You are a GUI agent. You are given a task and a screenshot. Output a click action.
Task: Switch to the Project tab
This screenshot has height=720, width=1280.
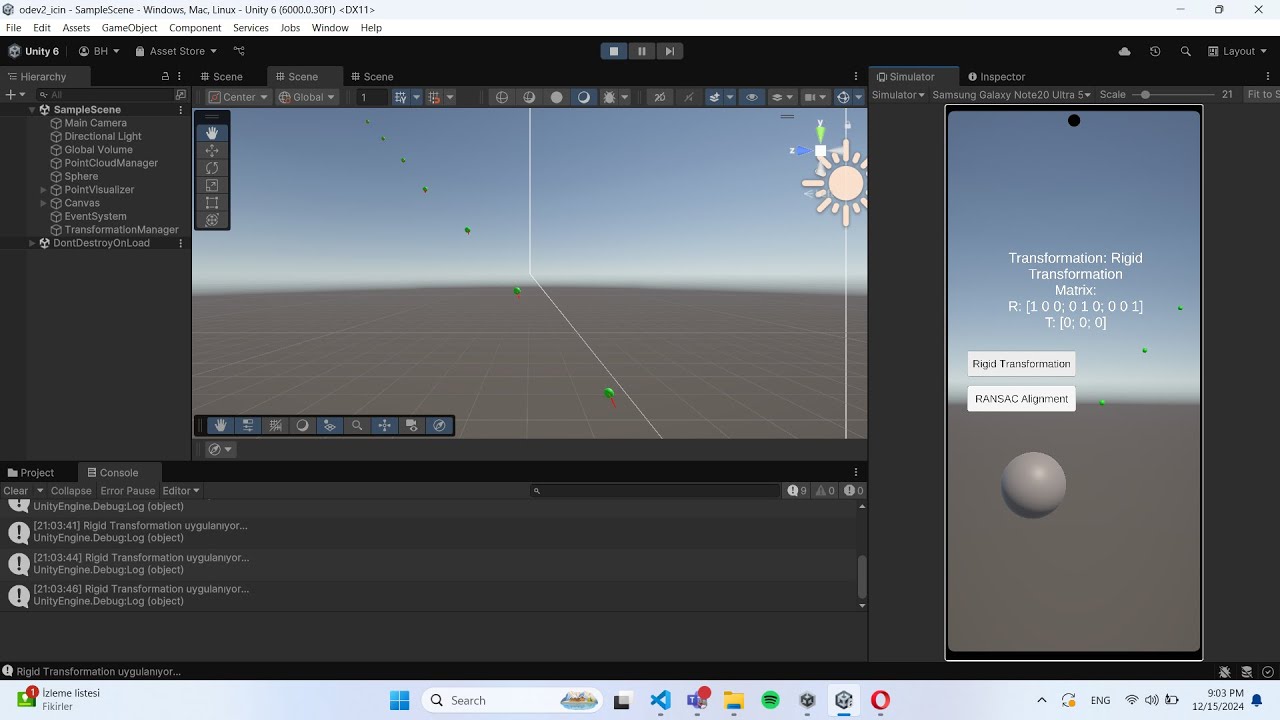pyautogui.click(x=30, y=473)
